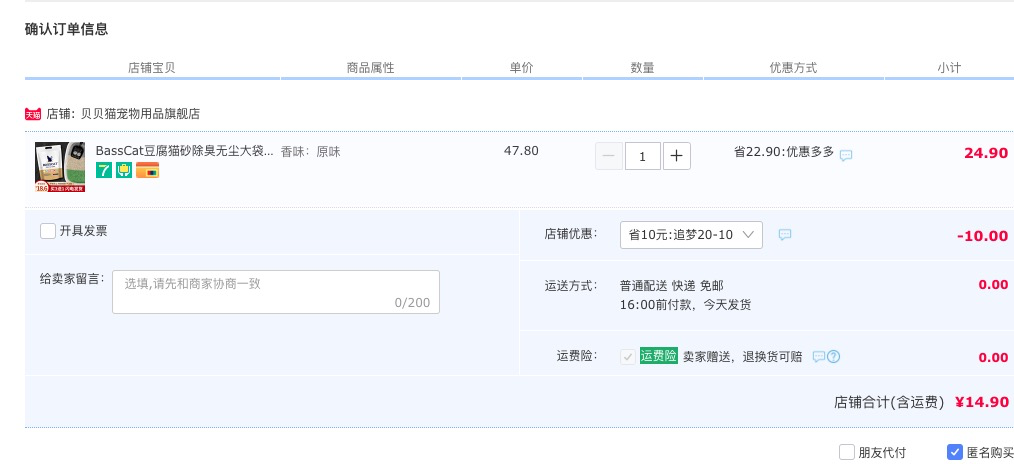Click the Tmall 天猫 store badge icon
This screenshot has height=467, width=1014.
click(33, 114)
